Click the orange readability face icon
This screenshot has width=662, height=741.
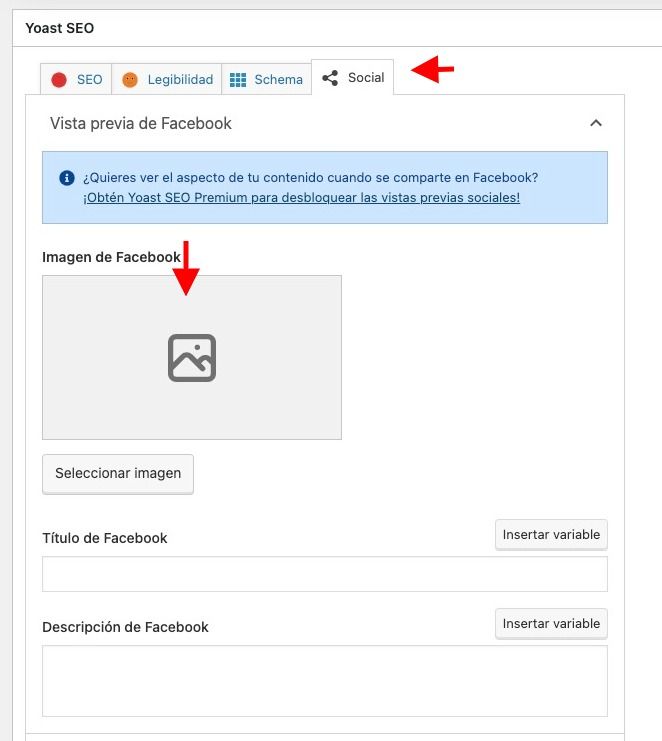pyautogui.click(x=130, y=80)
